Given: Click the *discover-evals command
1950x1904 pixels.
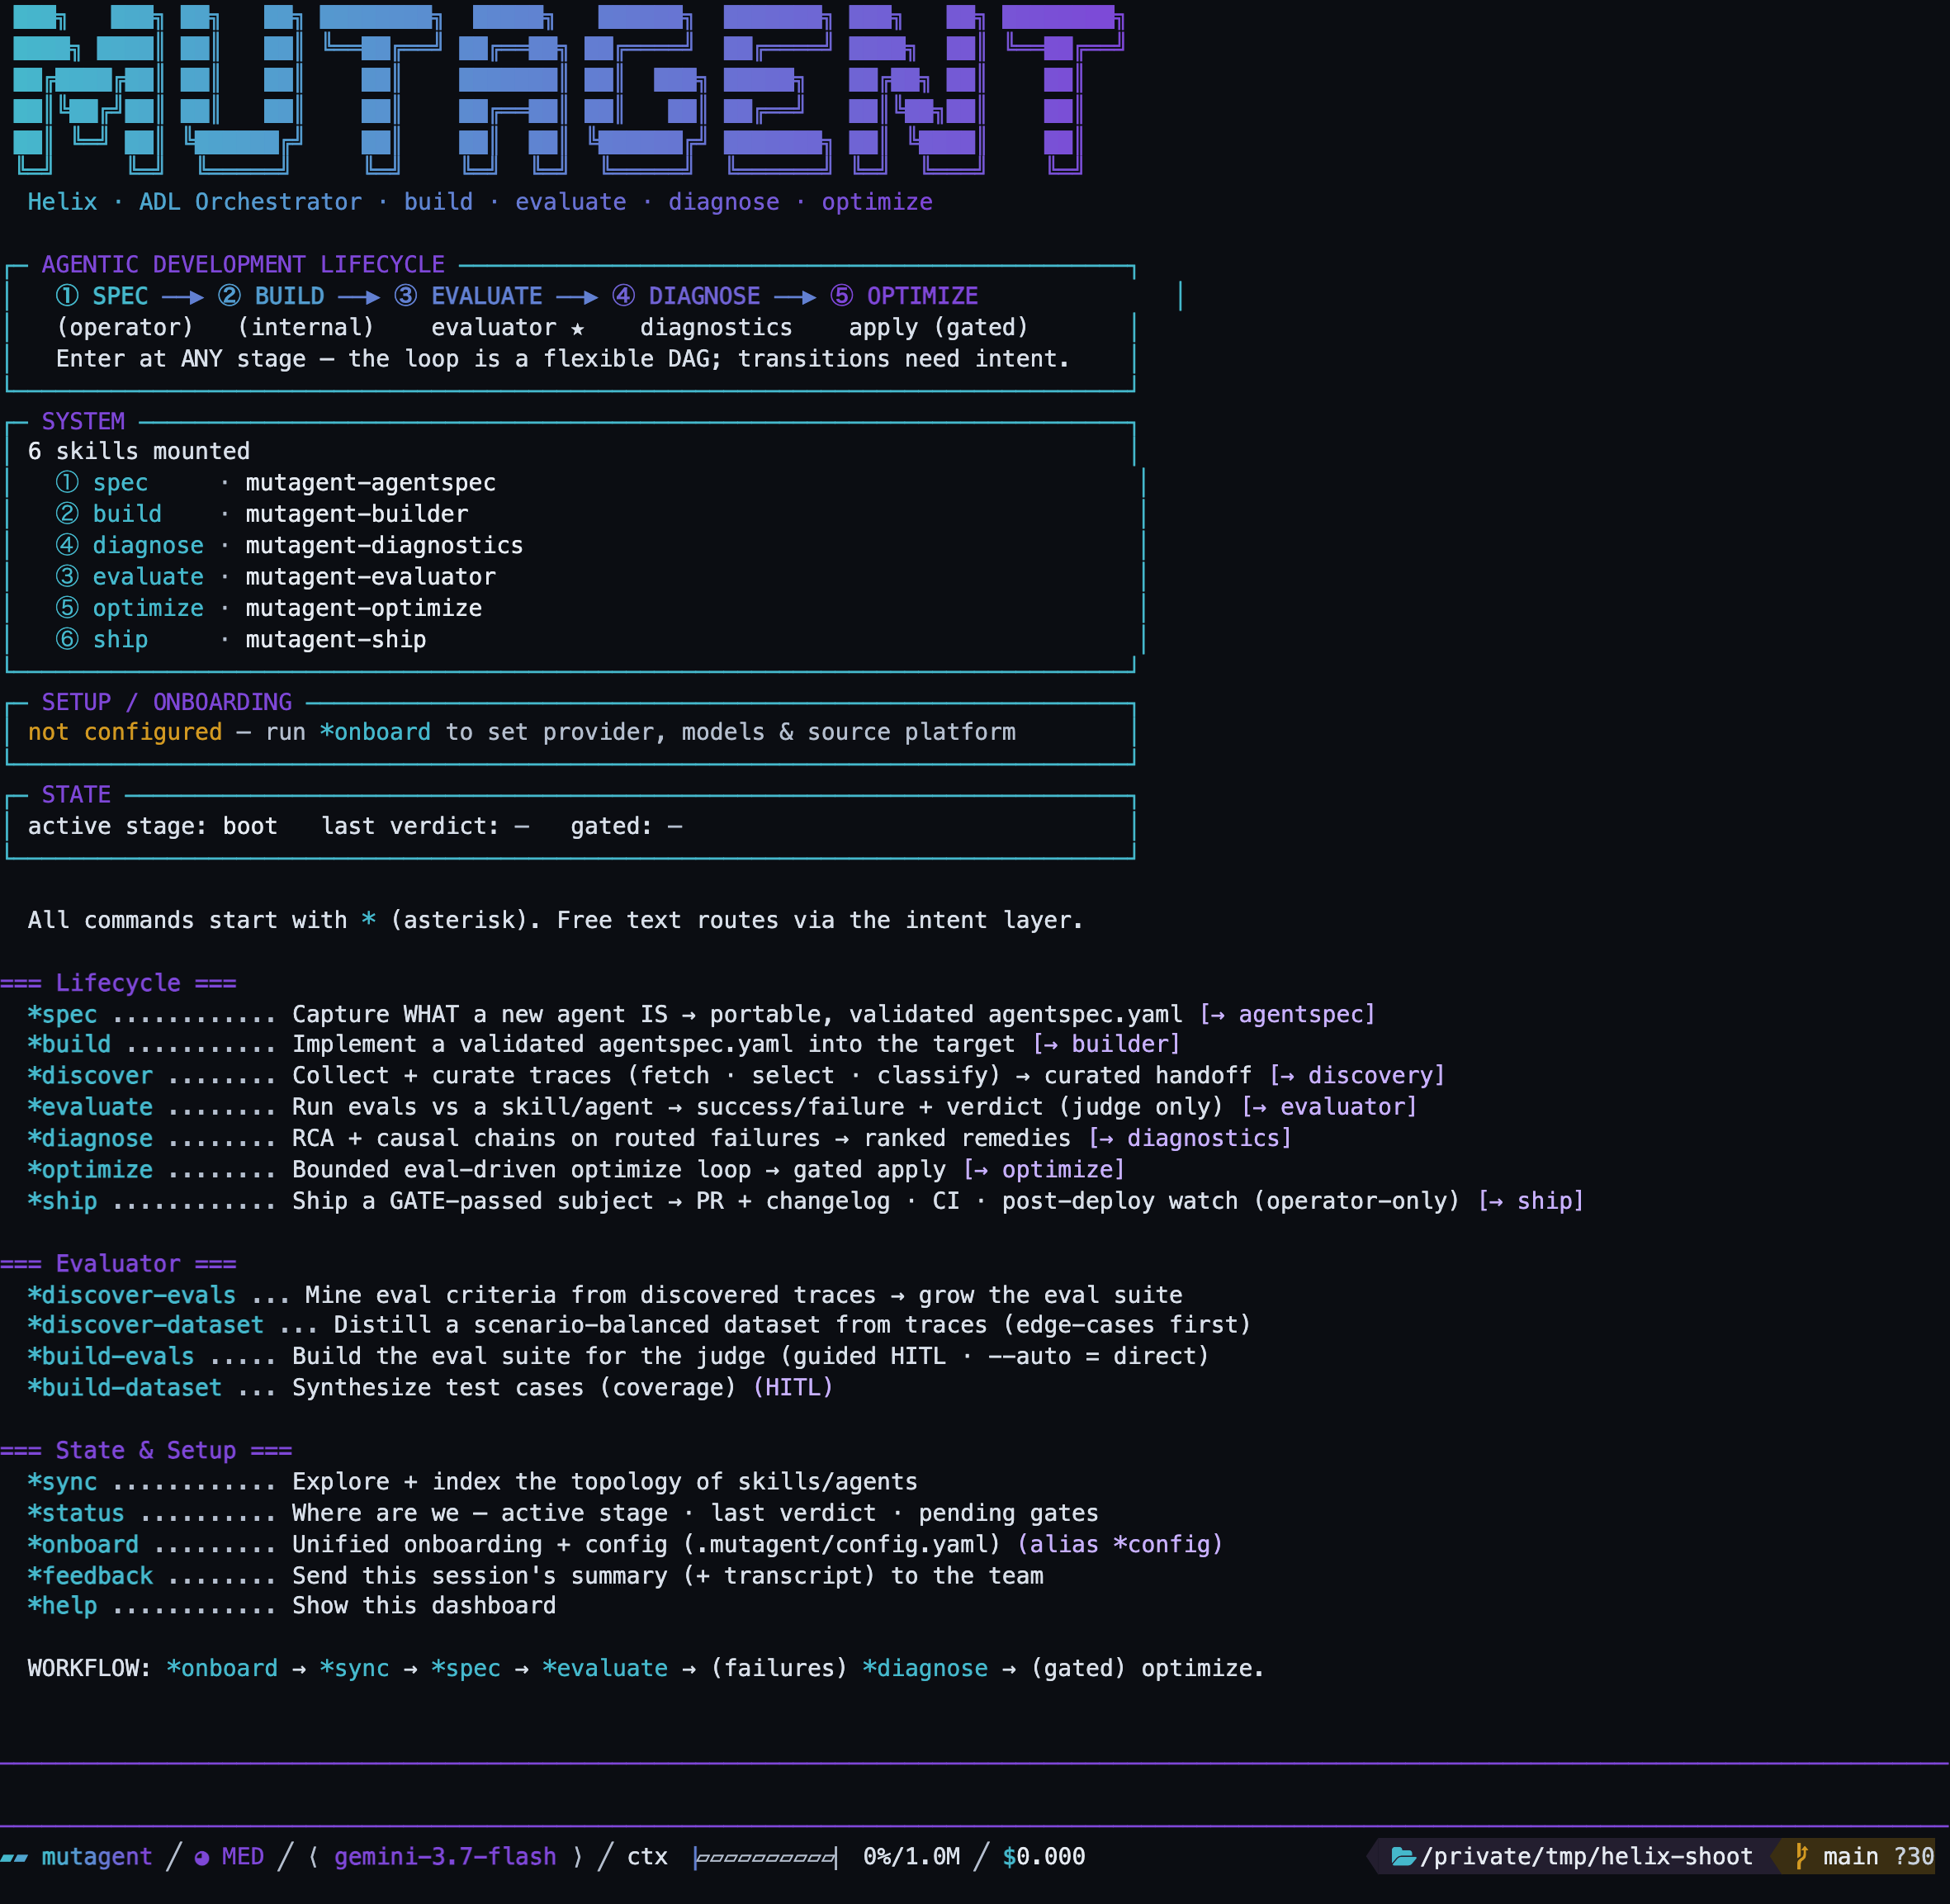Looking at the screenshot, I should 132,1295.
